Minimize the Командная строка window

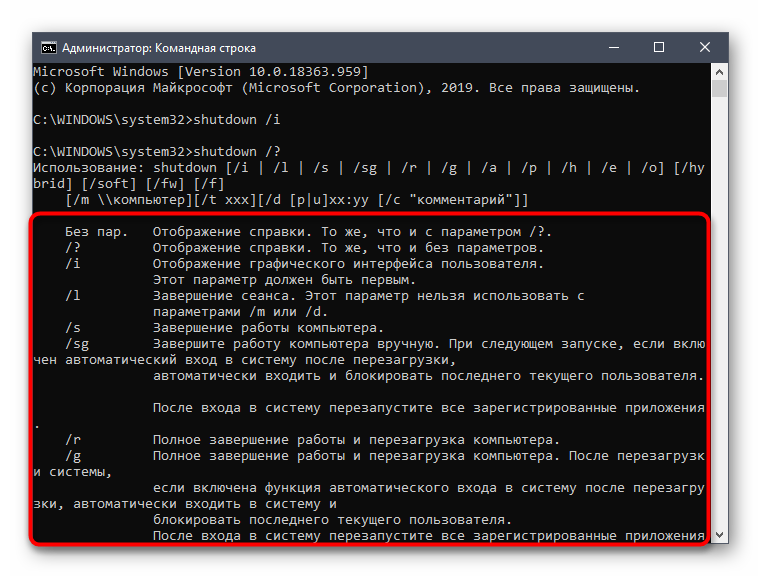[614, 48]
